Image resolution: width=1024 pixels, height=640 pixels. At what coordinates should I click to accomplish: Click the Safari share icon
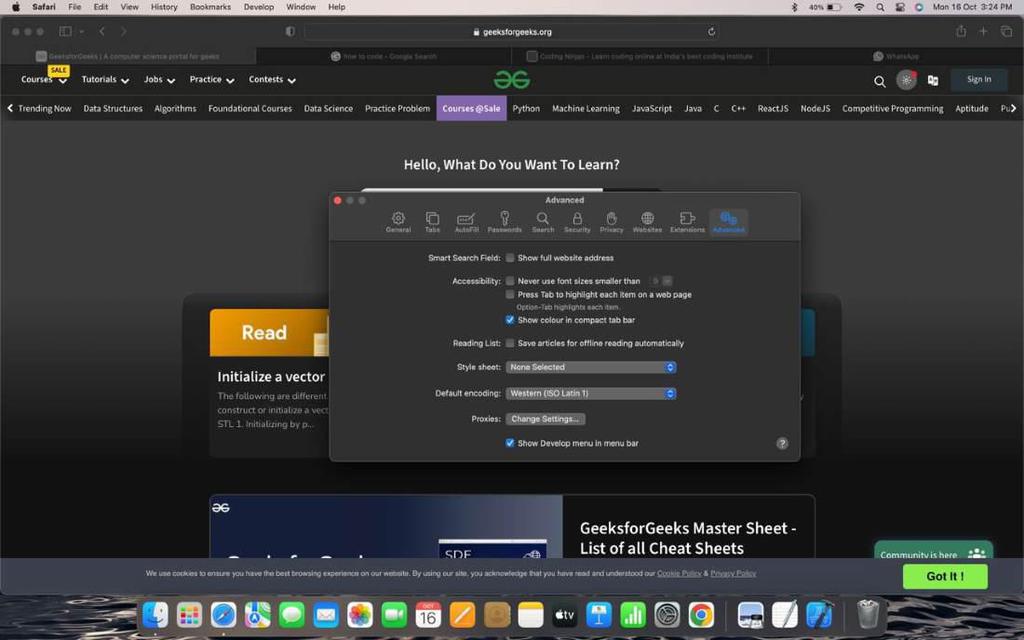[961, 31]
